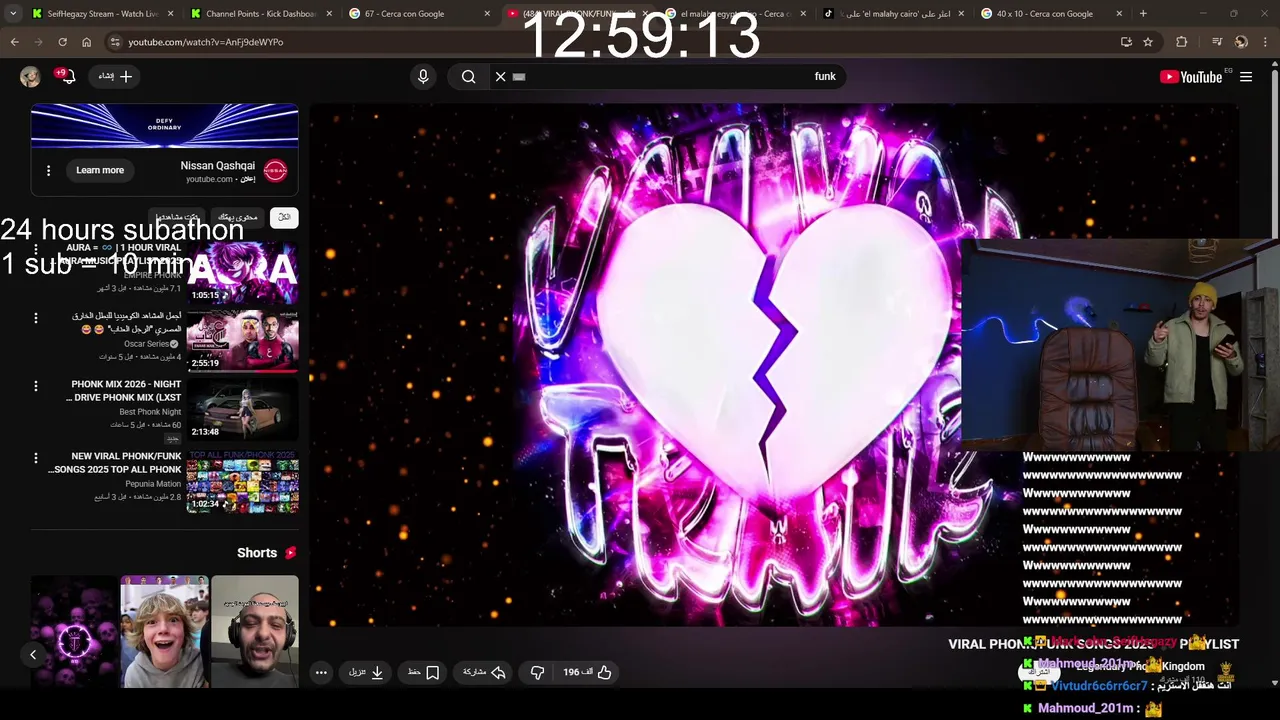Viewport: 1280px width, 720px height.
Task: Click the browser back arrow
Action: click(x=14, y=42)
